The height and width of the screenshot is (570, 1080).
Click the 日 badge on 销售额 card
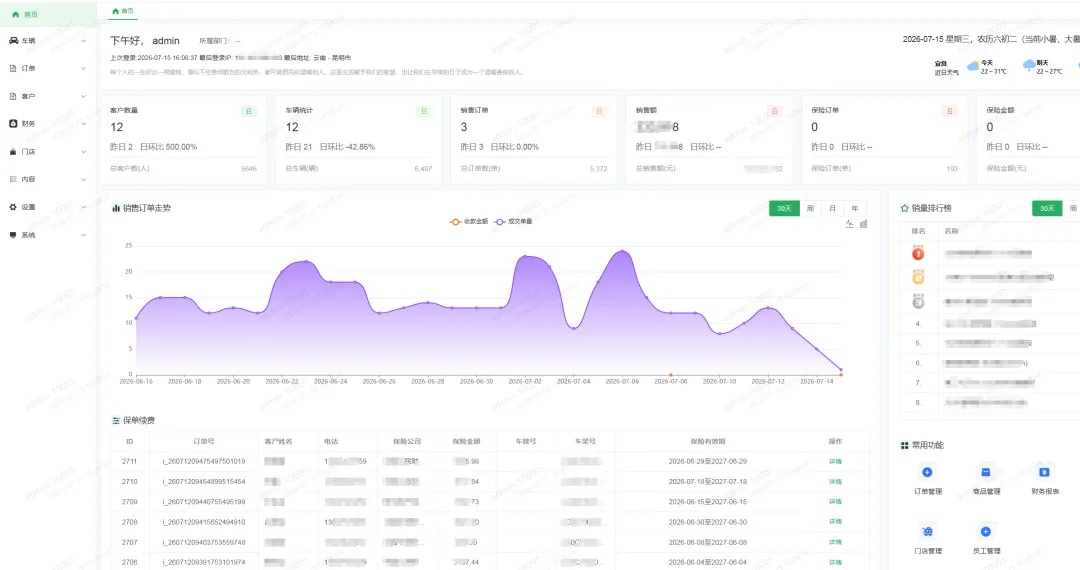pyautogui.click(x=775, y=111)
